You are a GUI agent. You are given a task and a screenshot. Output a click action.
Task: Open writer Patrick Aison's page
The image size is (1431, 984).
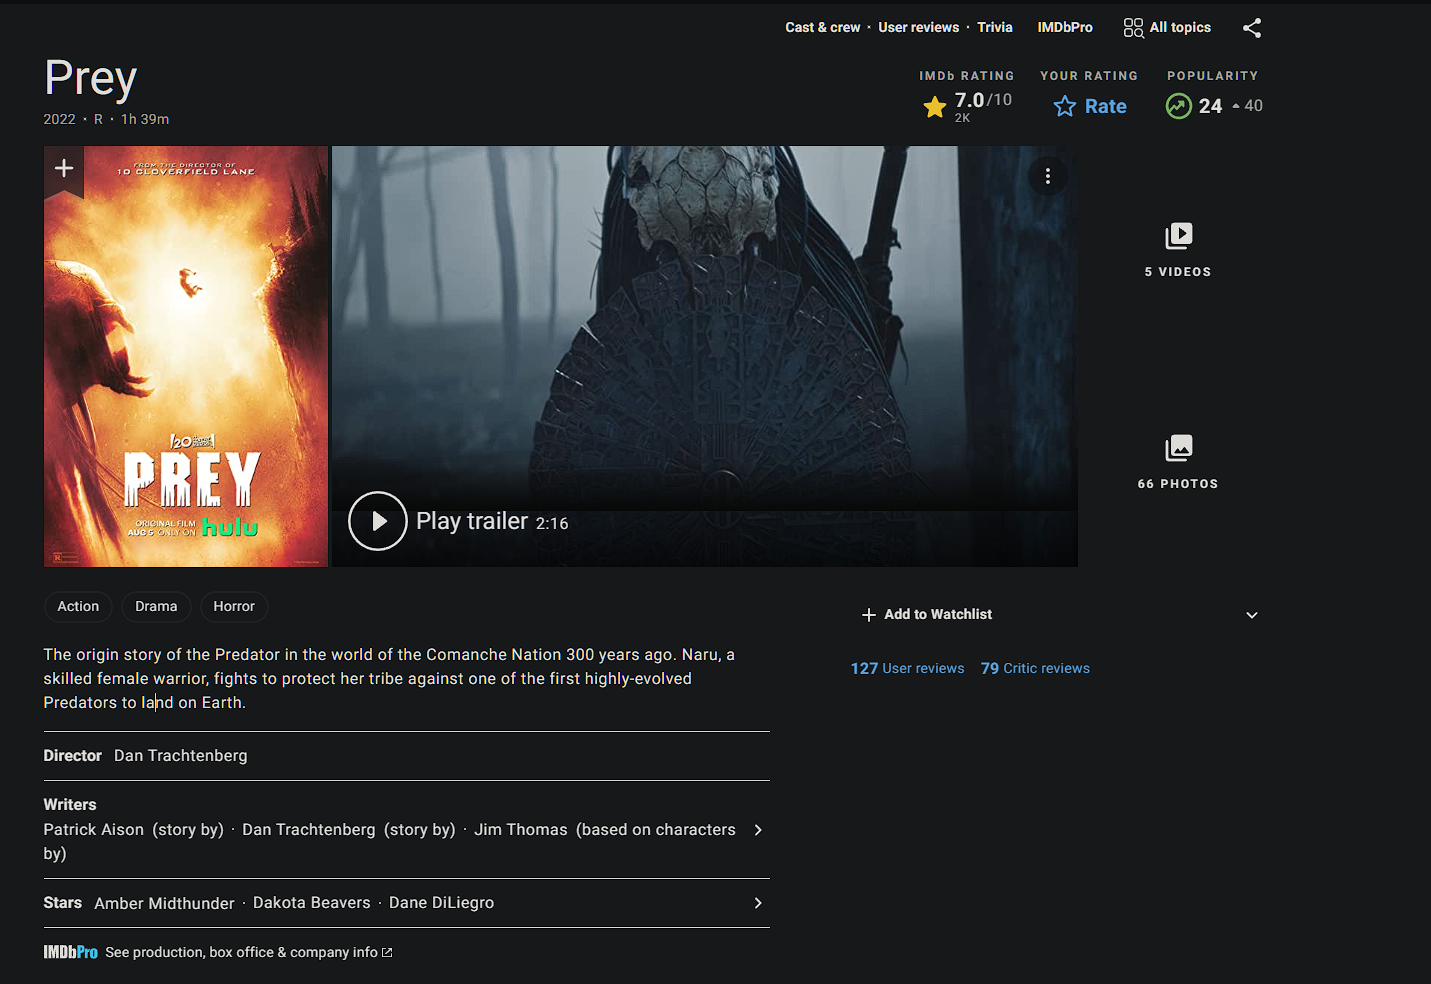pos(94,830)
